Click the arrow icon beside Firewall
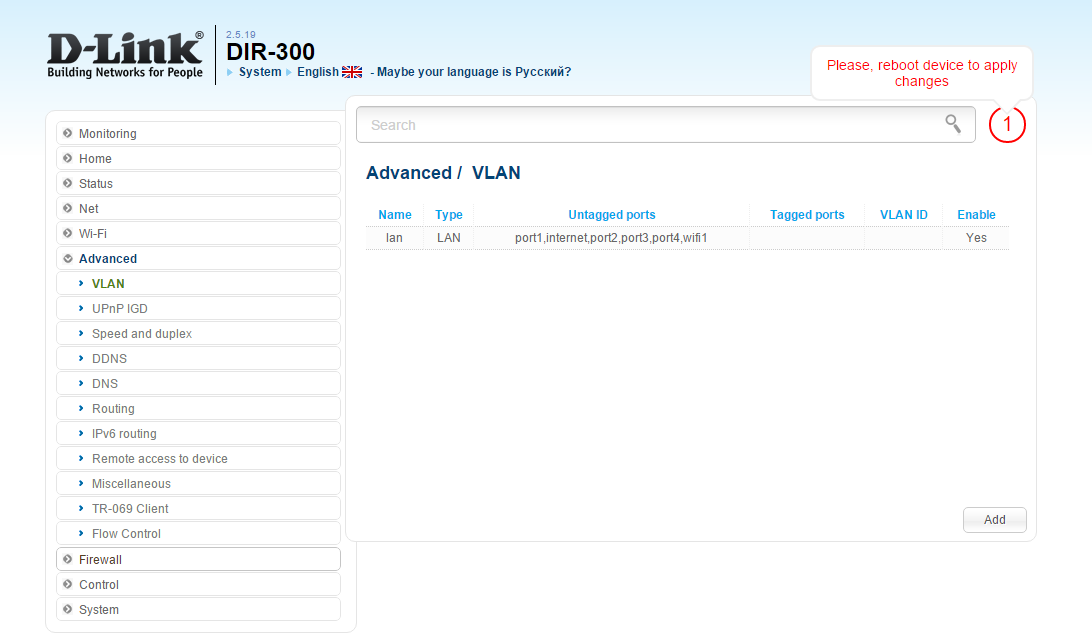Image resolution: width=1092 pixels, height=641 pixels. [68, 559]
